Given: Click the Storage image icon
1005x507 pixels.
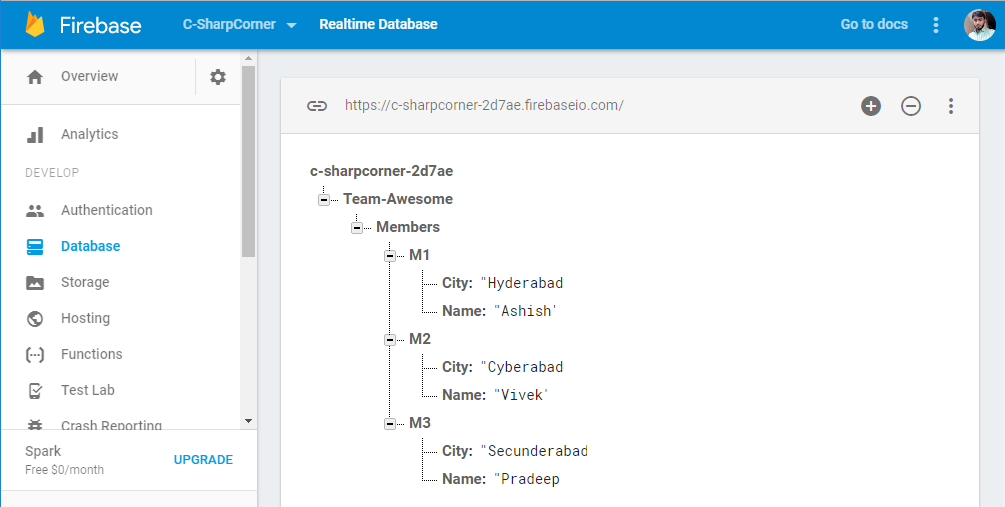Looking at the screenshot, I should point(35,283).
